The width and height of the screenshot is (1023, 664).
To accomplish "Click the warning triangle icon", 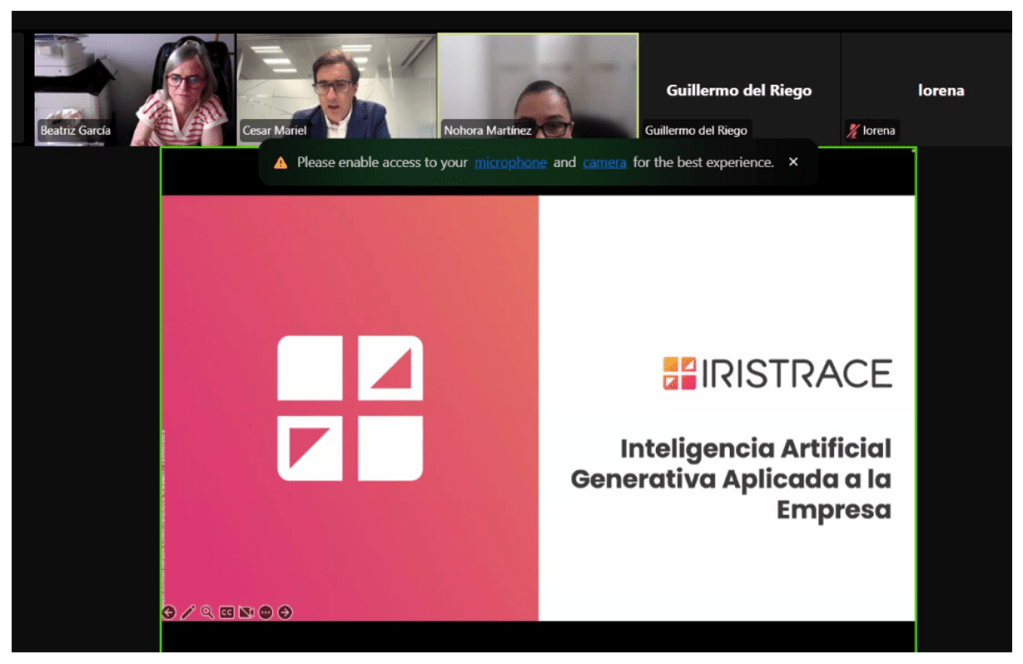I will pyautogui.click(x=281, y=162).
